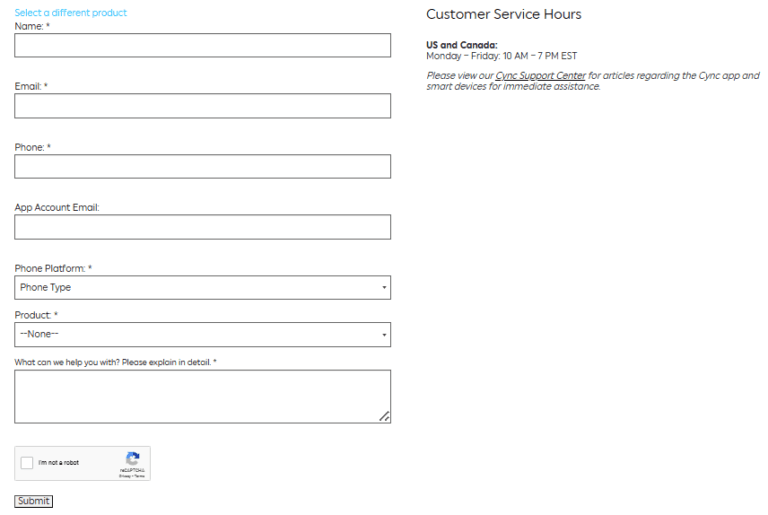Open the Cync Support Center link
768x515 pixels.
tap(540, 76)
